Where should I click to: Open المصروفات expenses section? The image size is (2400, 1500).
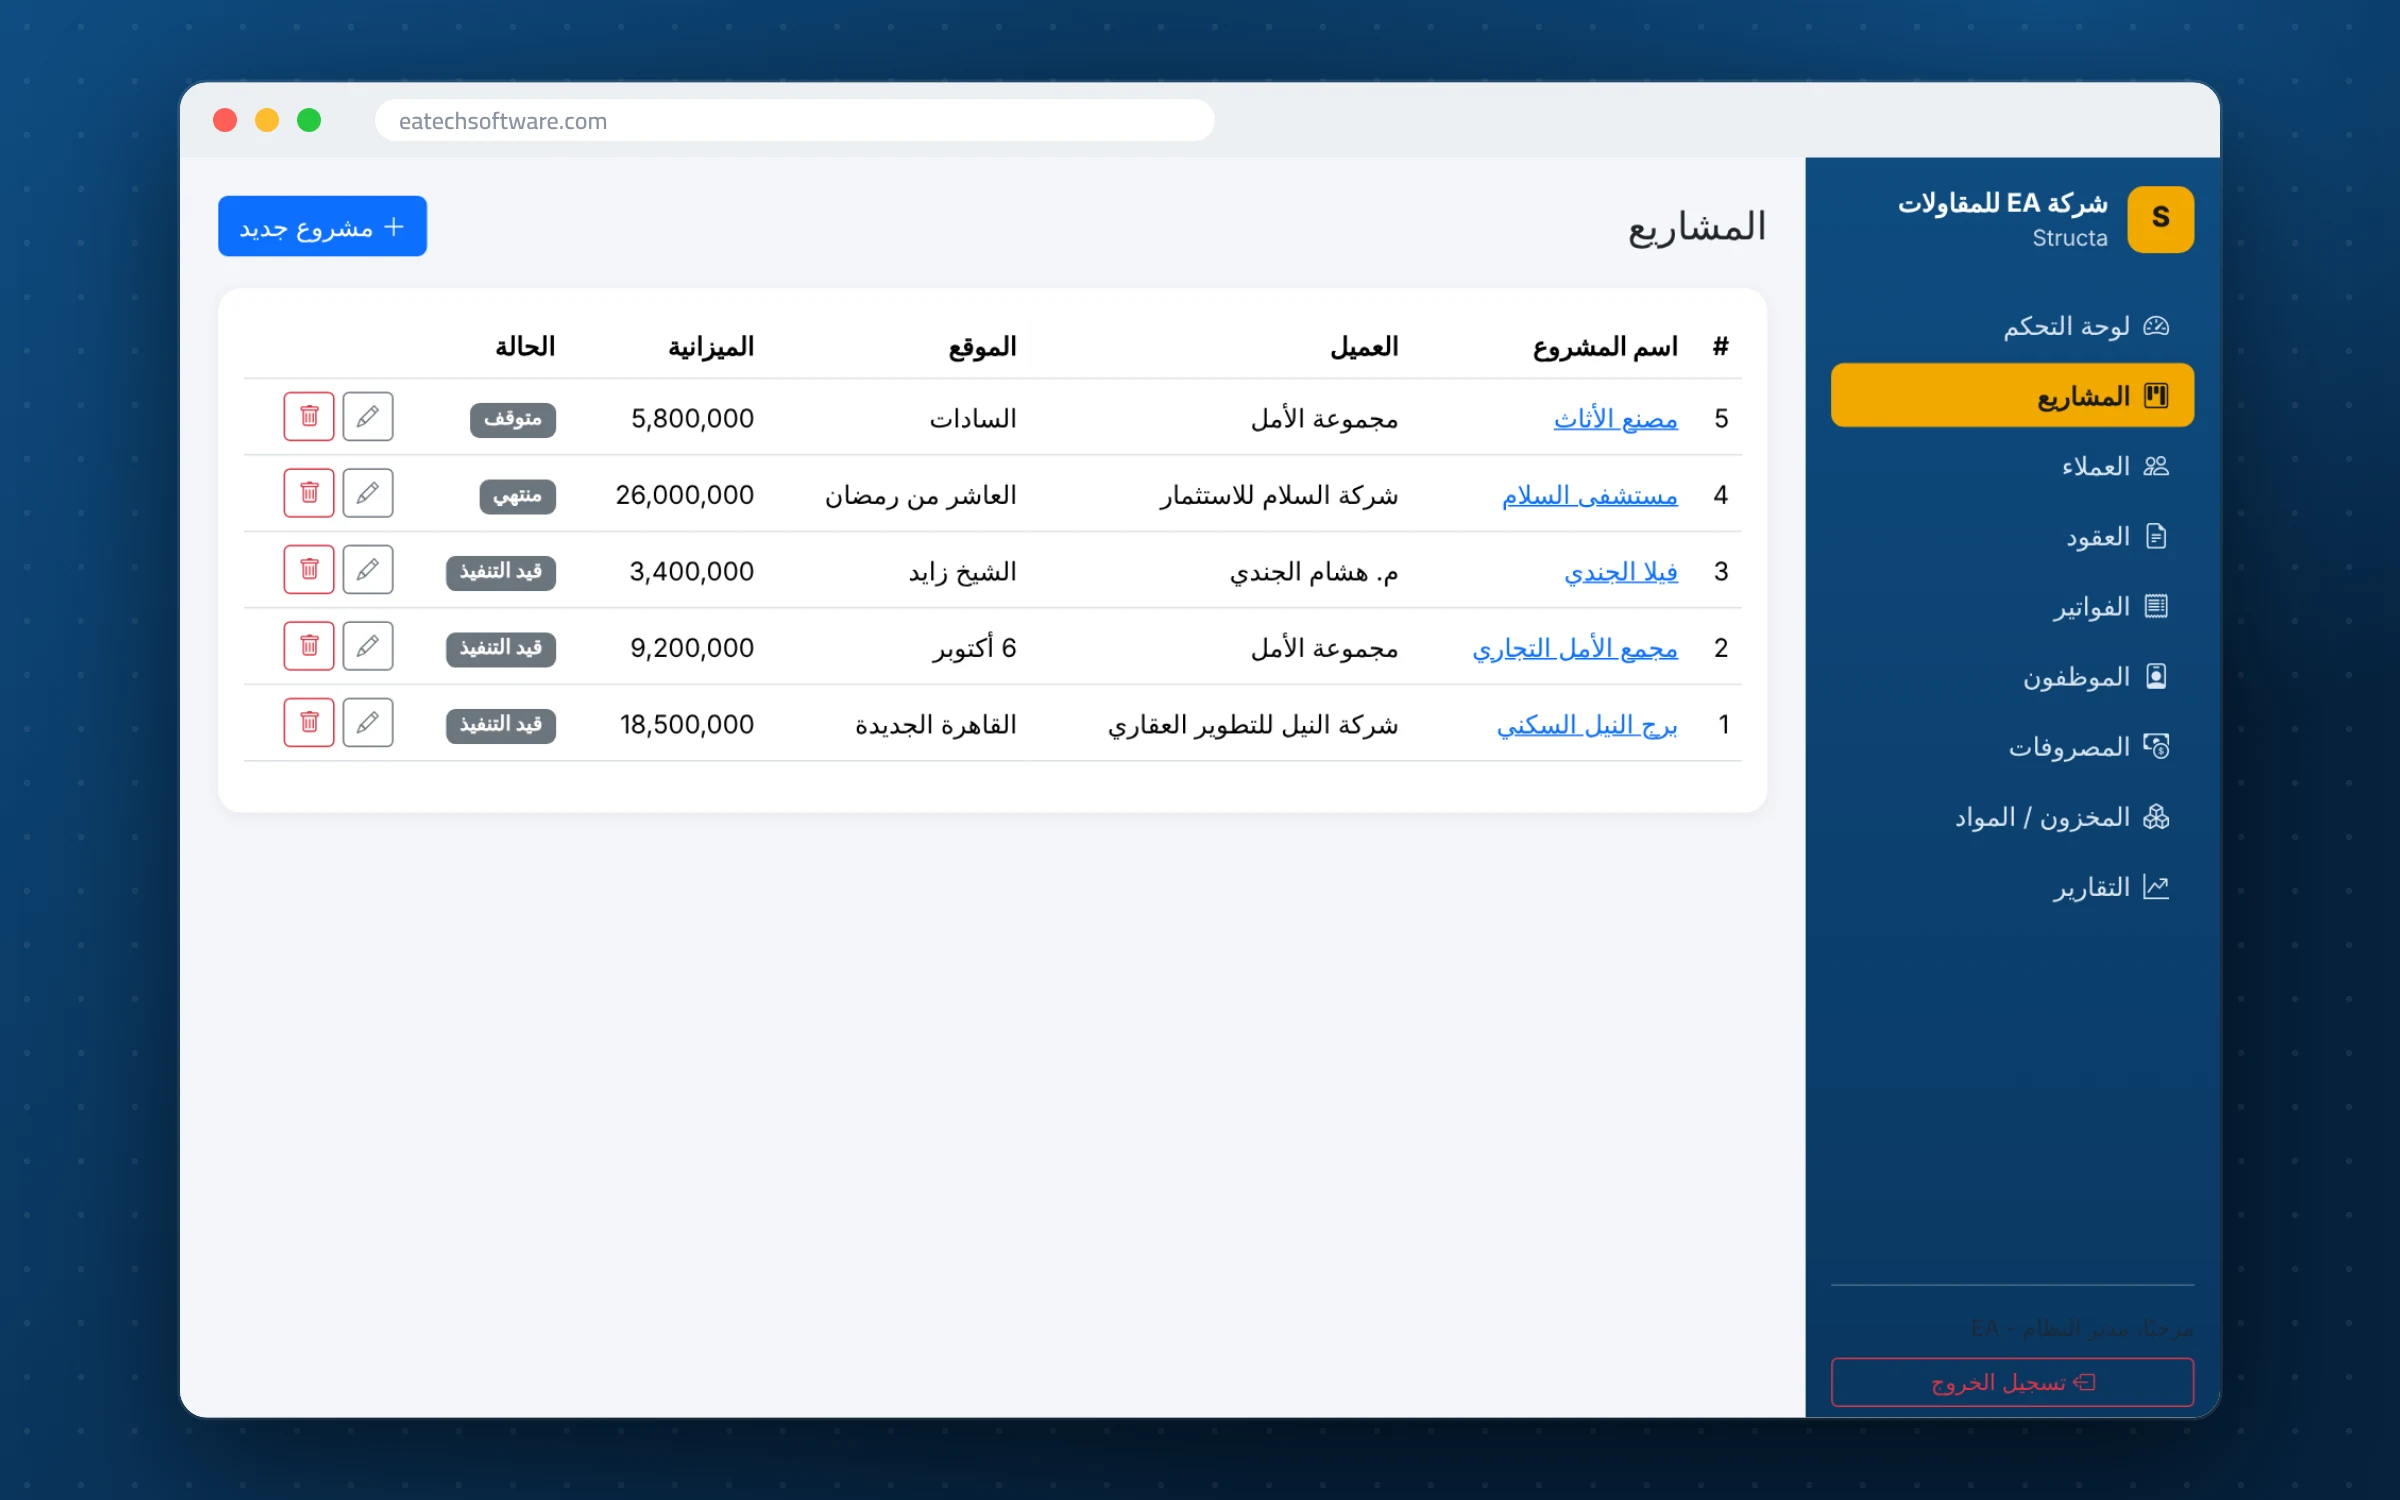pos(2012,747)
